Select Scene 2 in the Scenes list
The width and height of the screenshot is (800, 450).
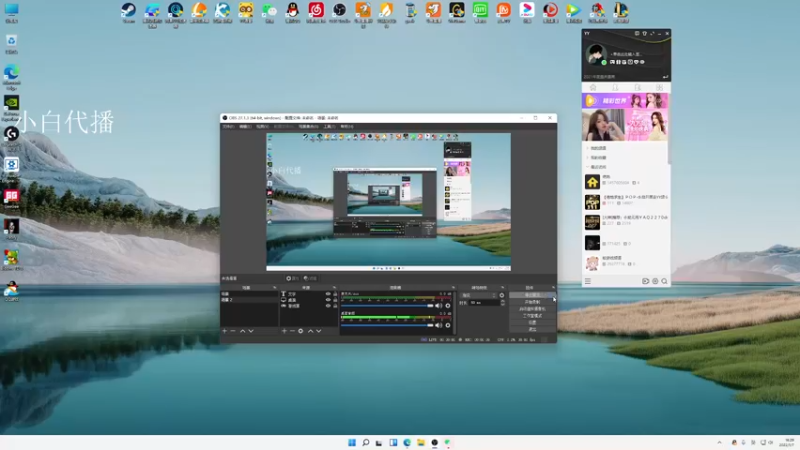click(249, 300)
